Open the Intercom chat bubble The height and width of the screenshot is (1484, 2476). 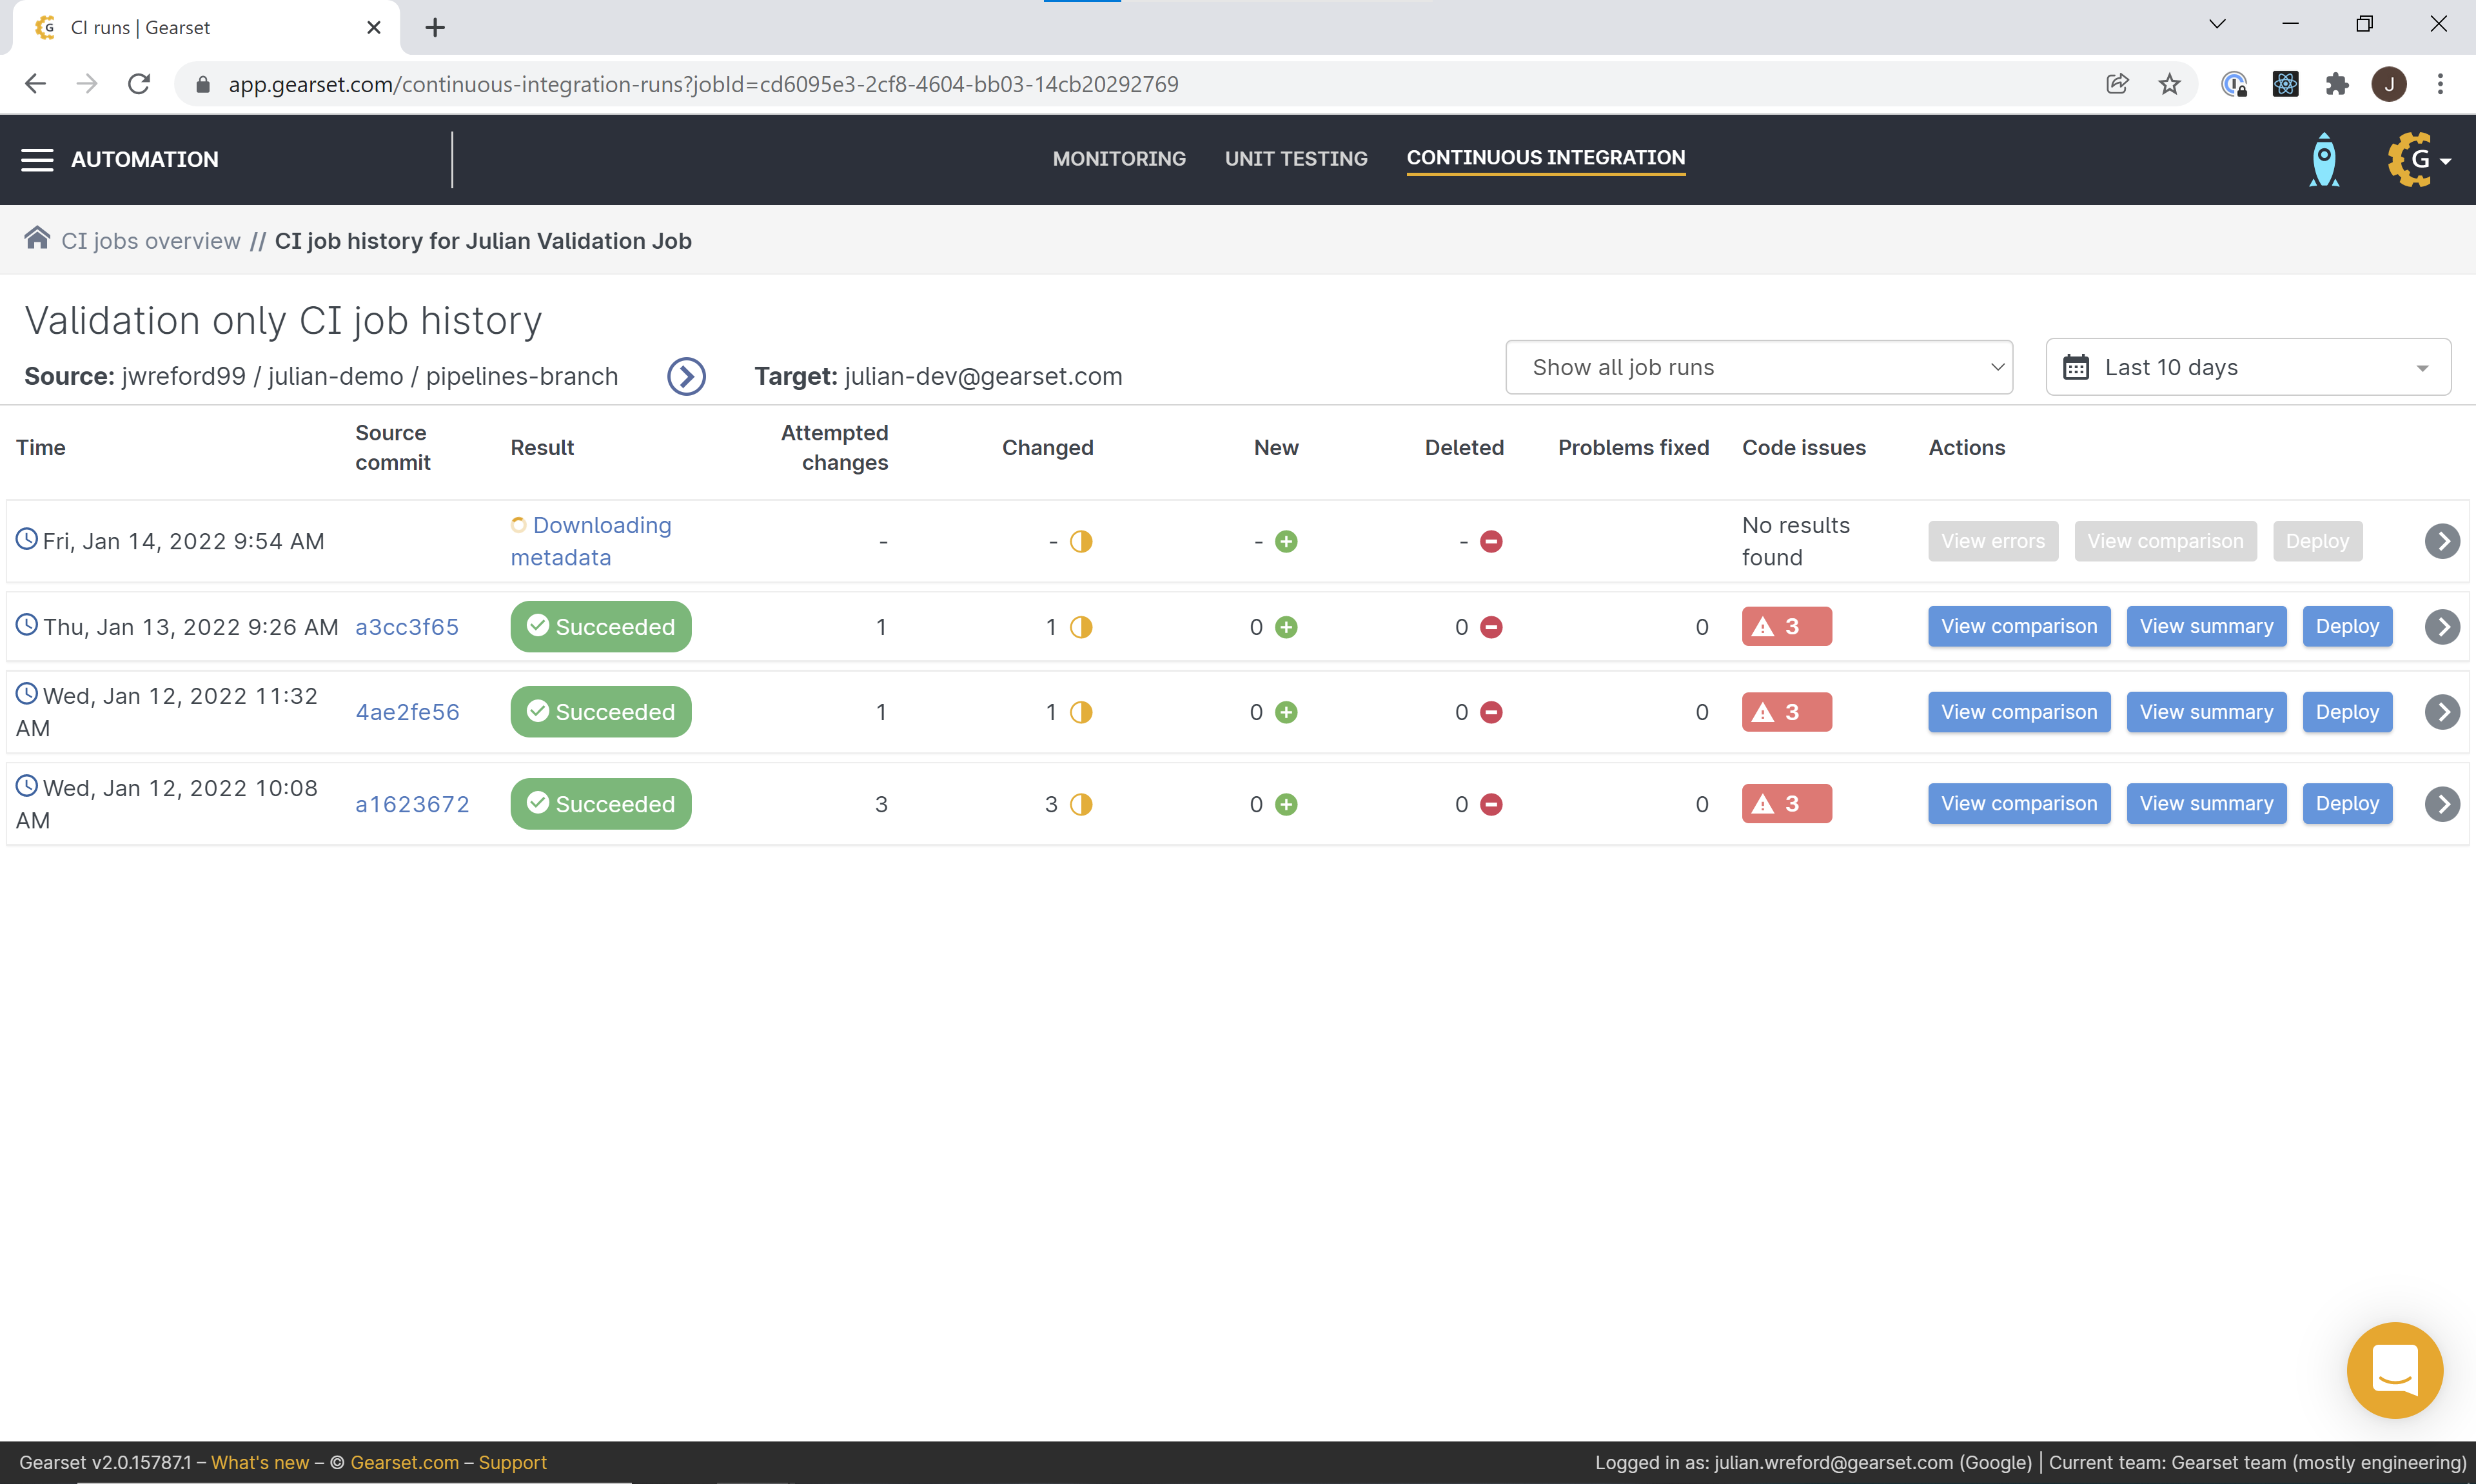[2394, 1369]
